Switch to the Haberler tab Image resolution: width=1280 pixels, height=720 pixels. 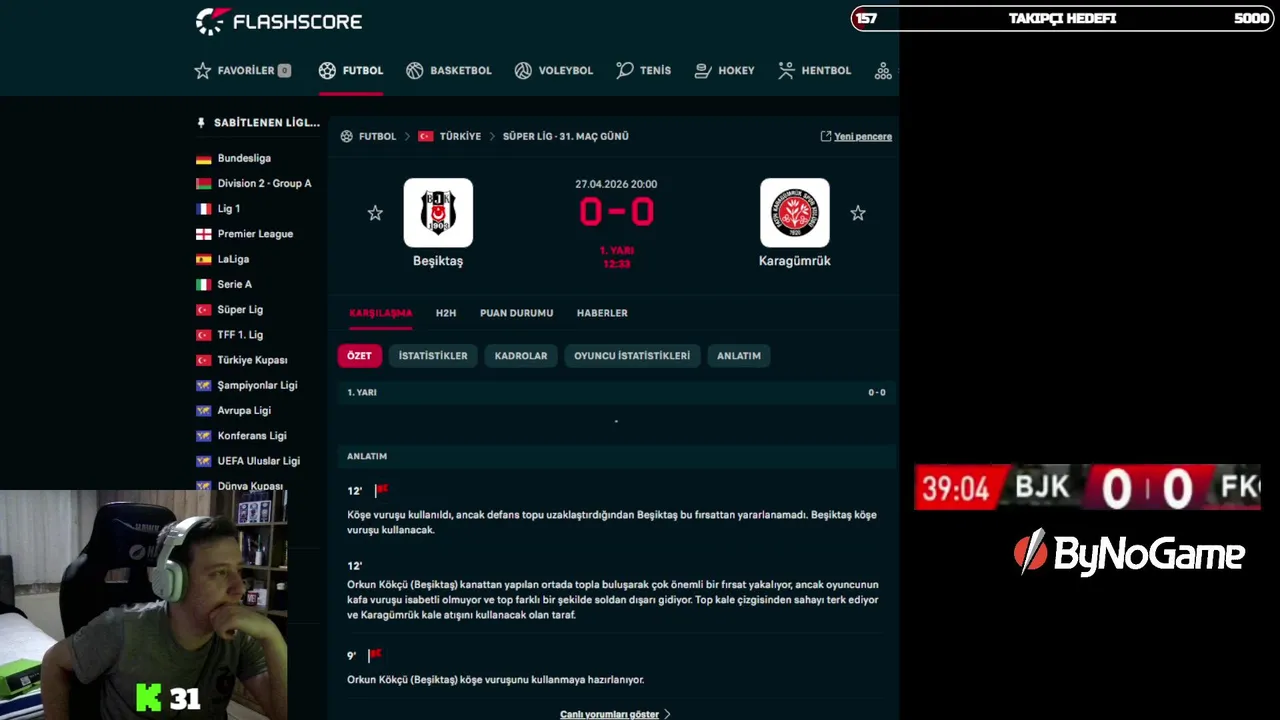coord(602,313)
